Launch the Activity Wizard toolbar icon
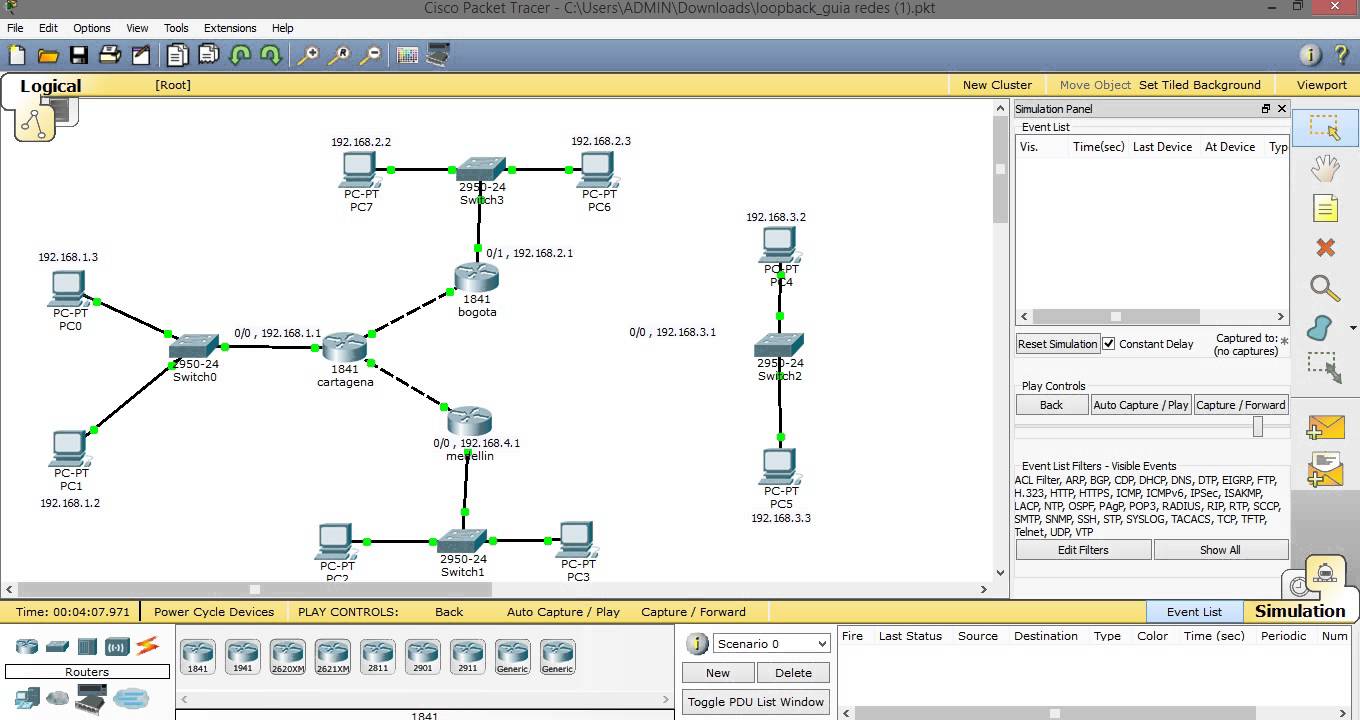The width and height of the screenshot is (1360, 720). click(x=141, y=55)
